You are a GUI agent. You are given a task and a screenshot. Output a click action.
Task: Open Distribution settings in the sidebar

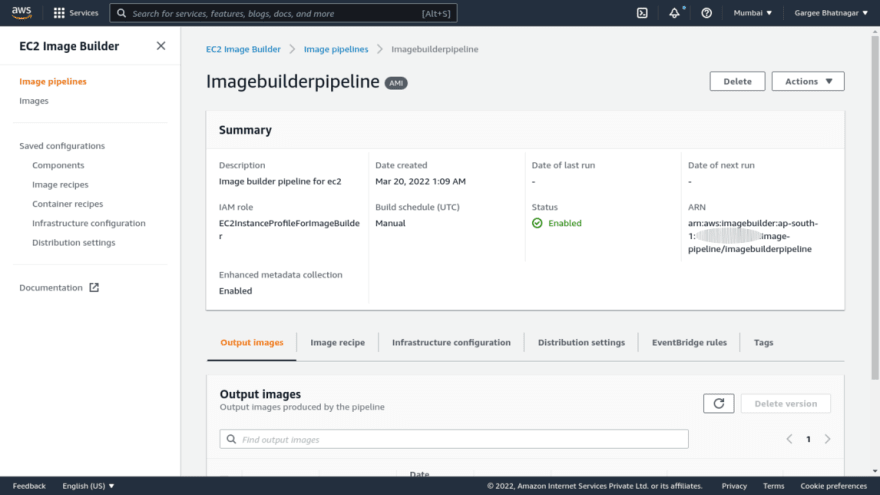[74, 242]
